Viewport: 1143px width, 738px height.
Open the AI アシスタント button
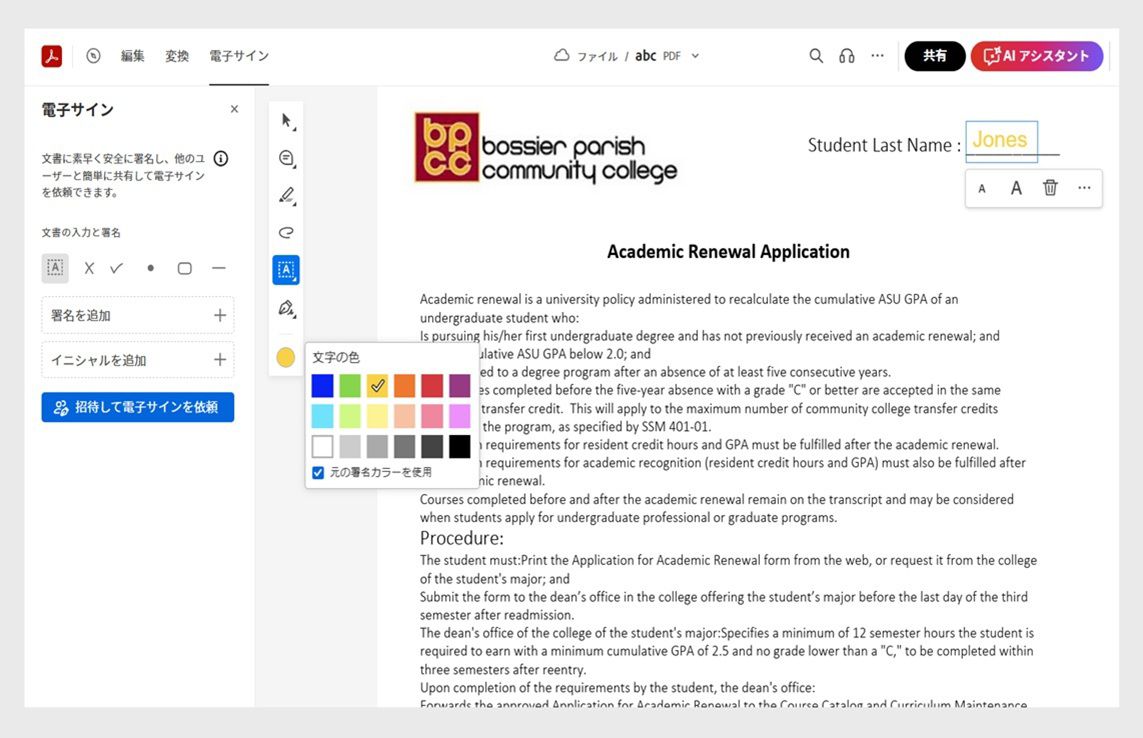[x=1037, y=55]
